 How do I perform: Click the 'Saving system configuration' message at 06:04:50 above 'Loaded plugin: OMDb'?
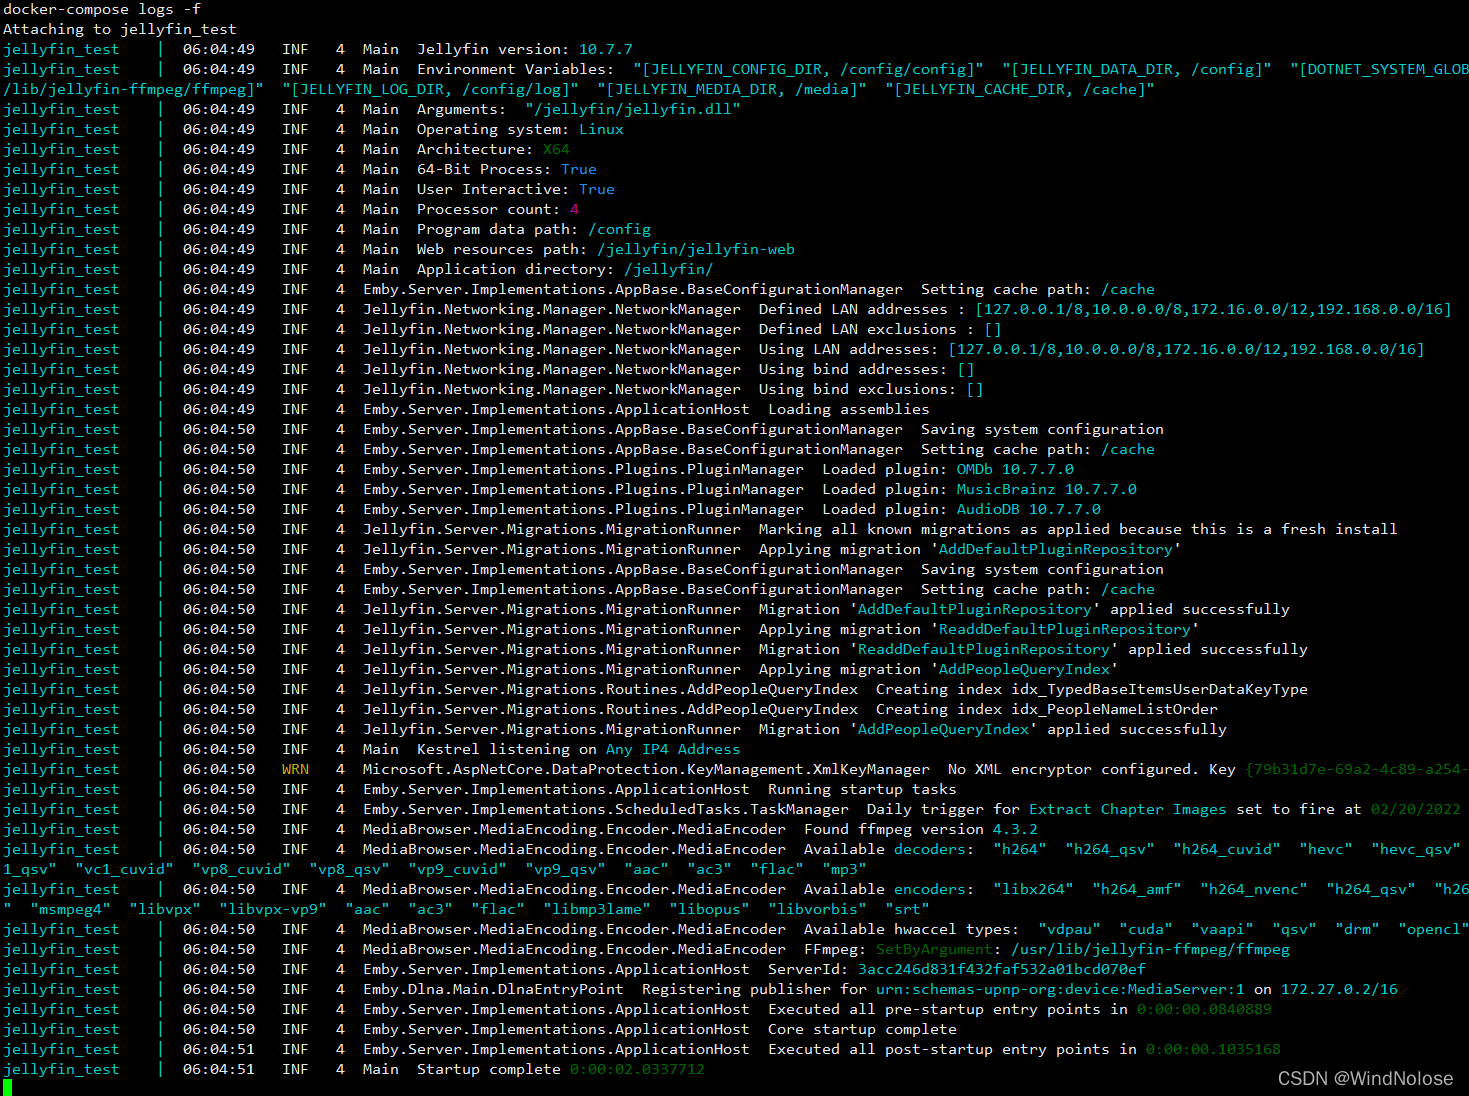(1042, 429)
